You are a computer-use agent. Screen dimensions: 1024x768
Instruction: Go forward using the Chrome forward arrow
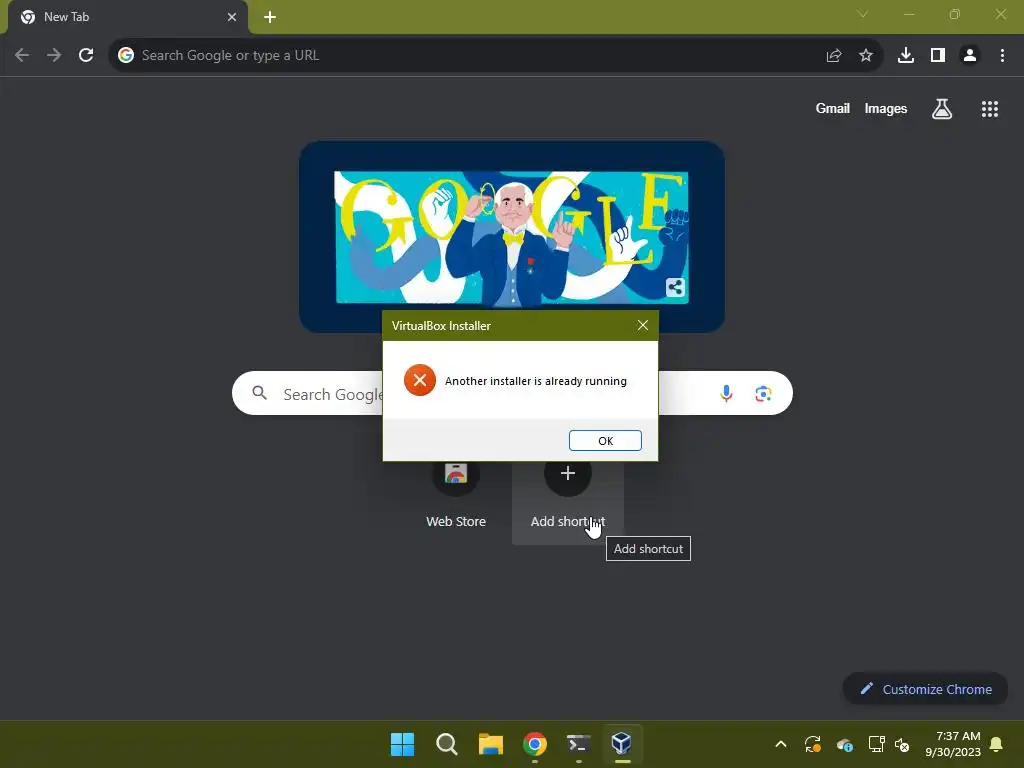pyautogui.click(x=54, y=56)
